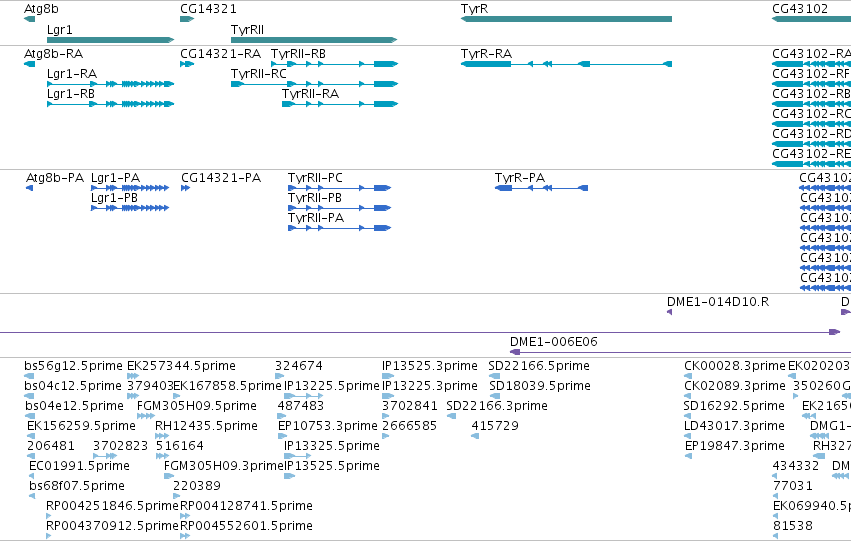The width and height of the screenshot is (851, 541).
Task: Click the 220389 feature label
Action: 197,486
